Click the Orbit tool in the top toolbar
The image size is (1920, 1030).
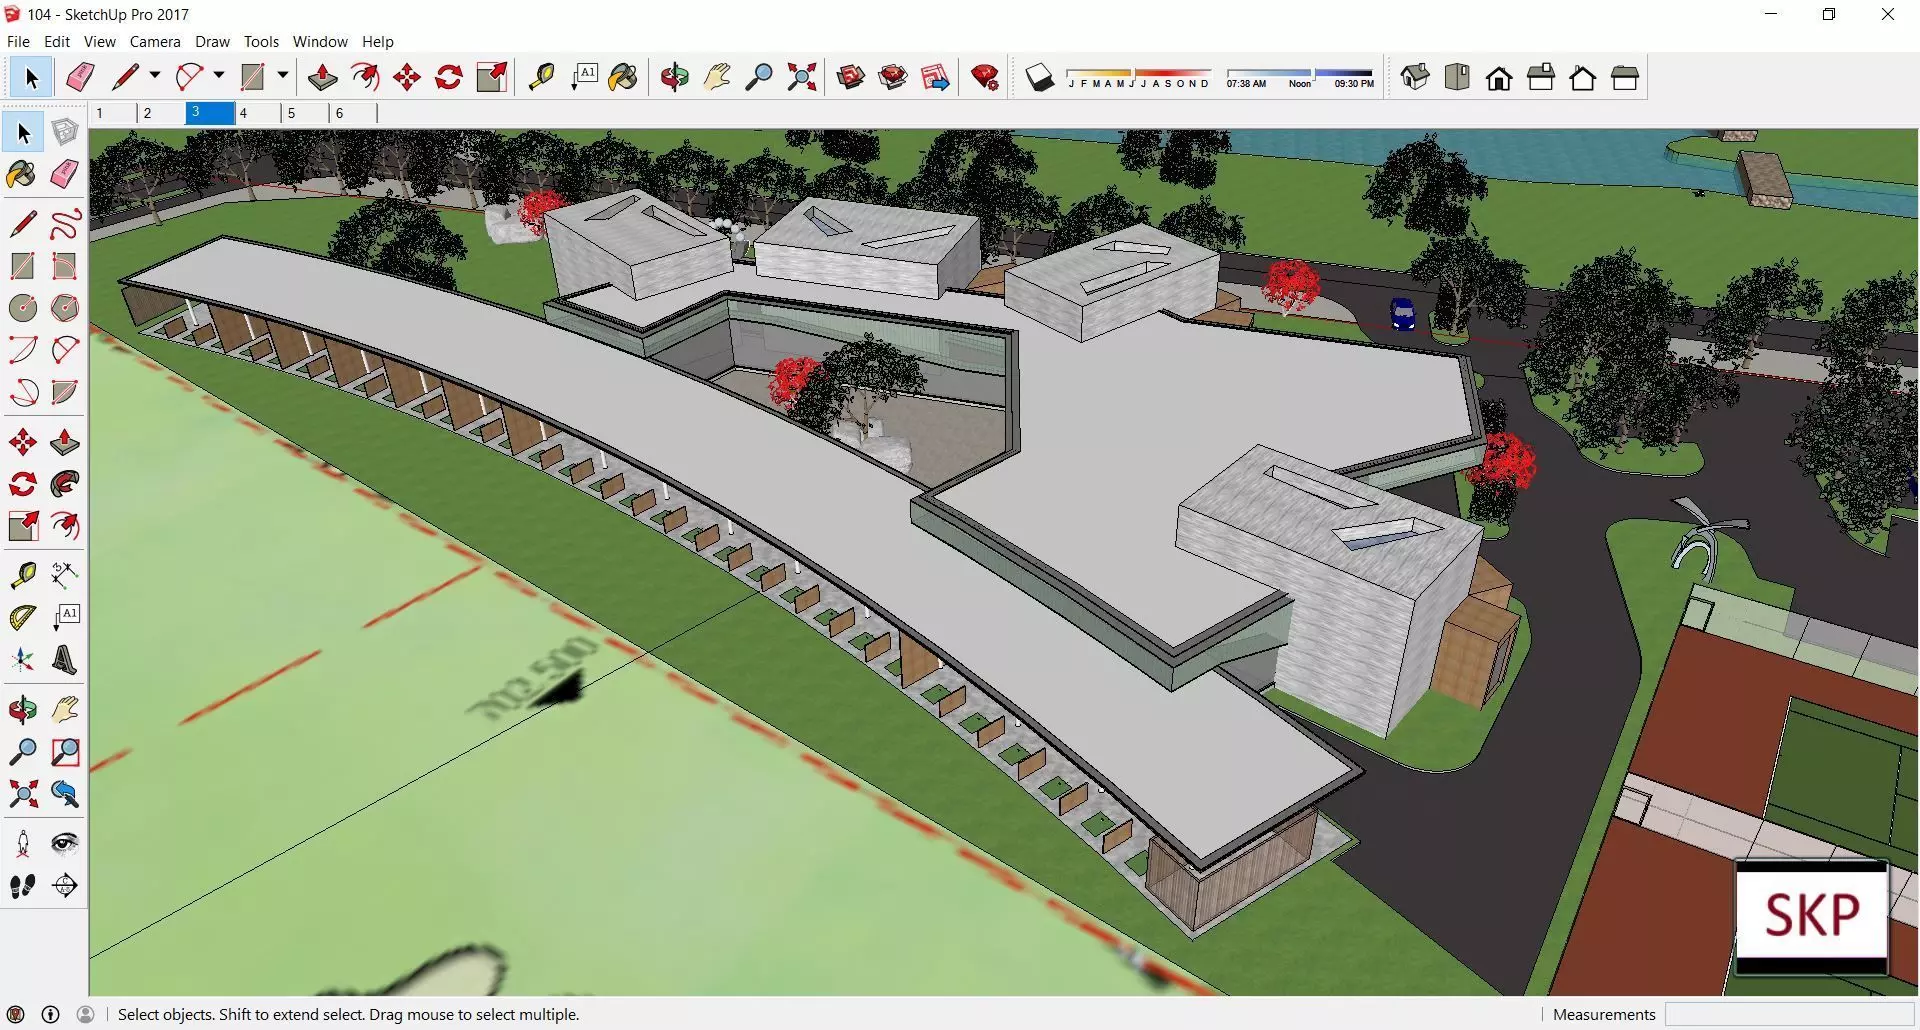[675, 77]
